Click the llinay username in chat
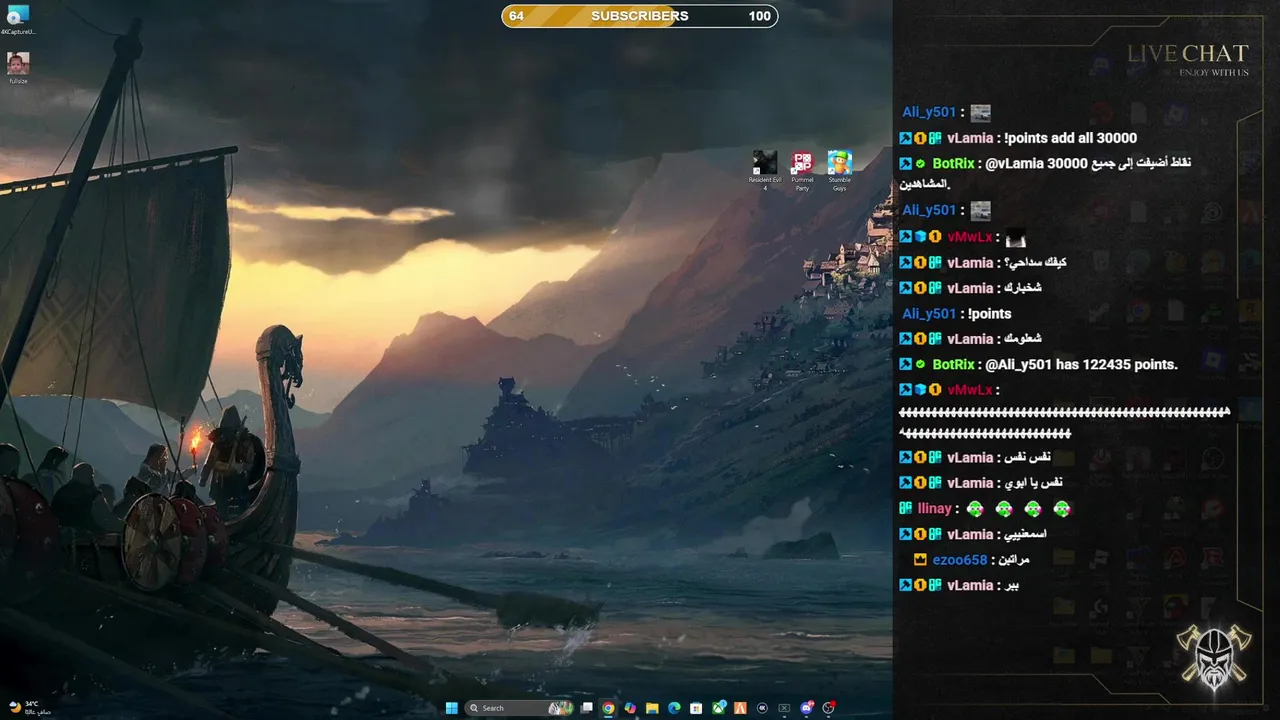This screenshot has width=1280, height=720. pyautogui.click(x=934, y=509)
